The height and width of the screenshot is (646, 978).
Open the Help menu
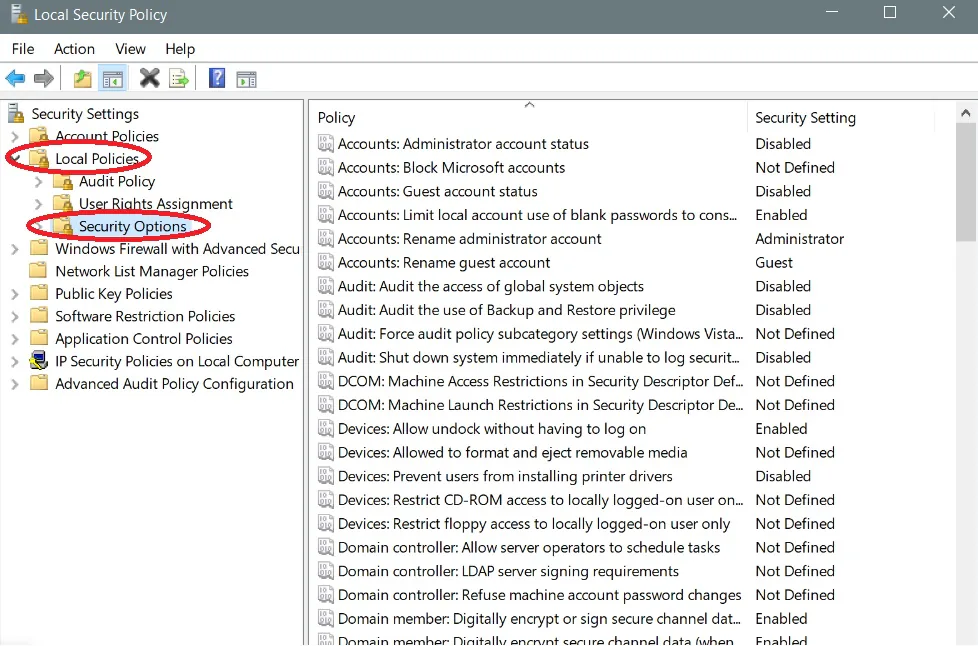(180, 49)
